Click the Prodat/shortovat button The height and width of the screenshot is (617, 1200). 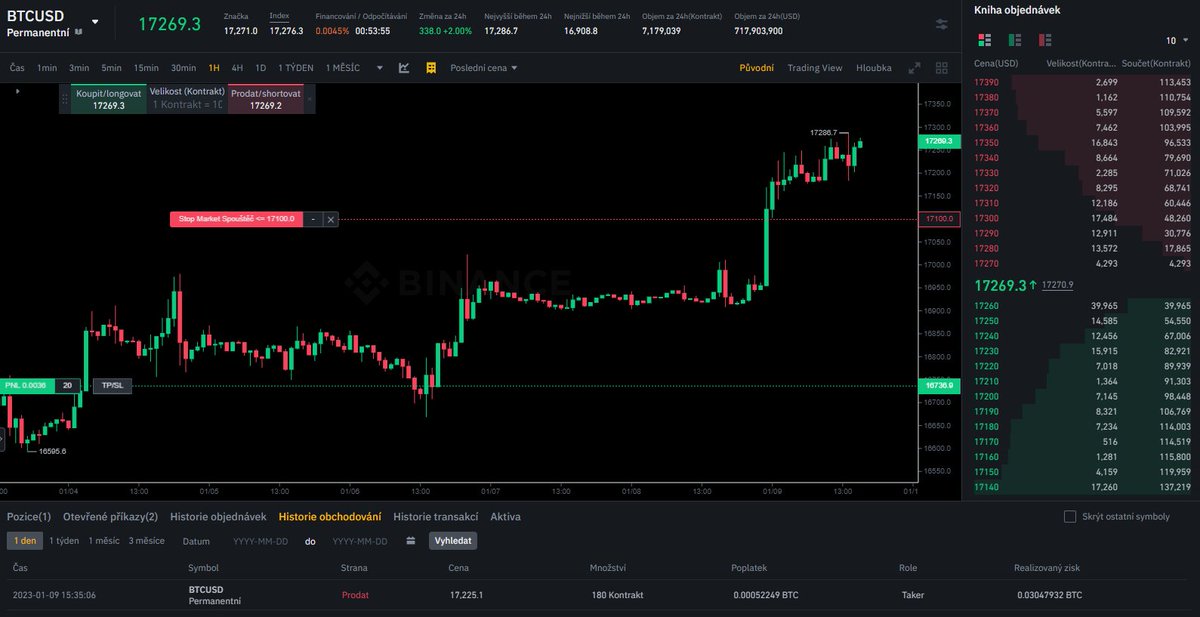[x=266, y=98]
